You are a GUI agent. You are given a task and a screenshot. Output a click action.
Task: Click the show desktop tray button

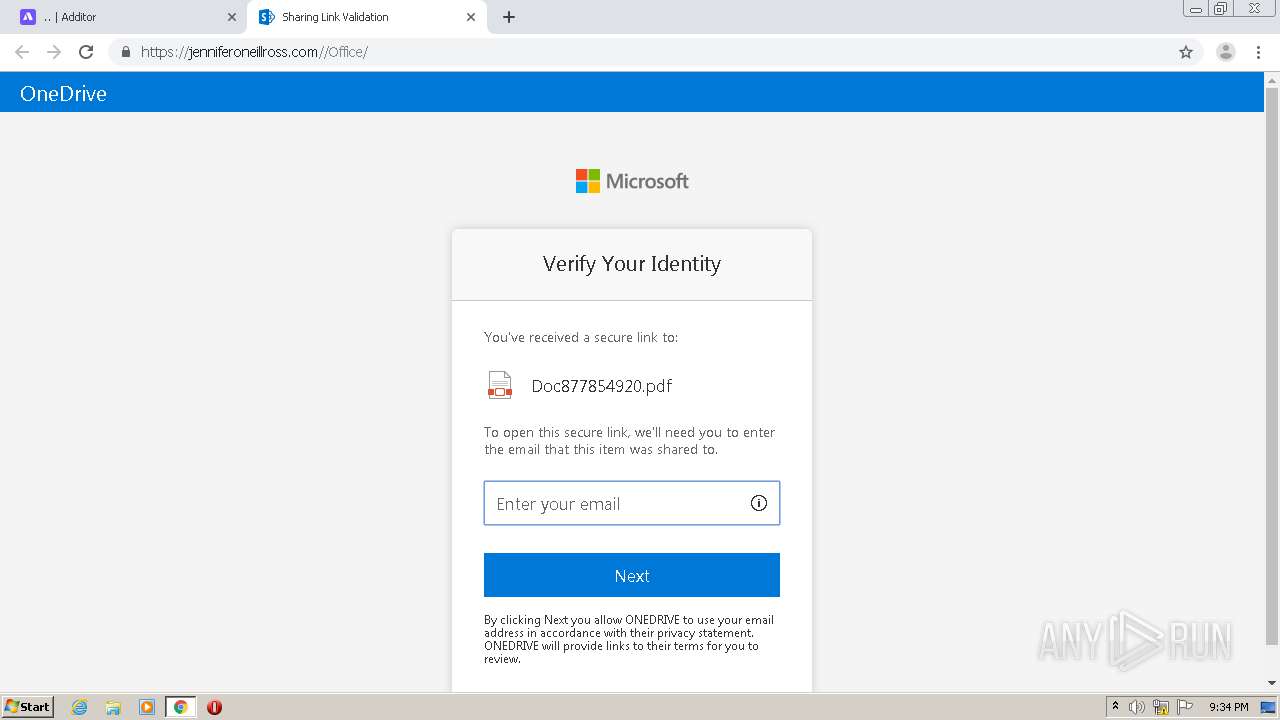1269,707
